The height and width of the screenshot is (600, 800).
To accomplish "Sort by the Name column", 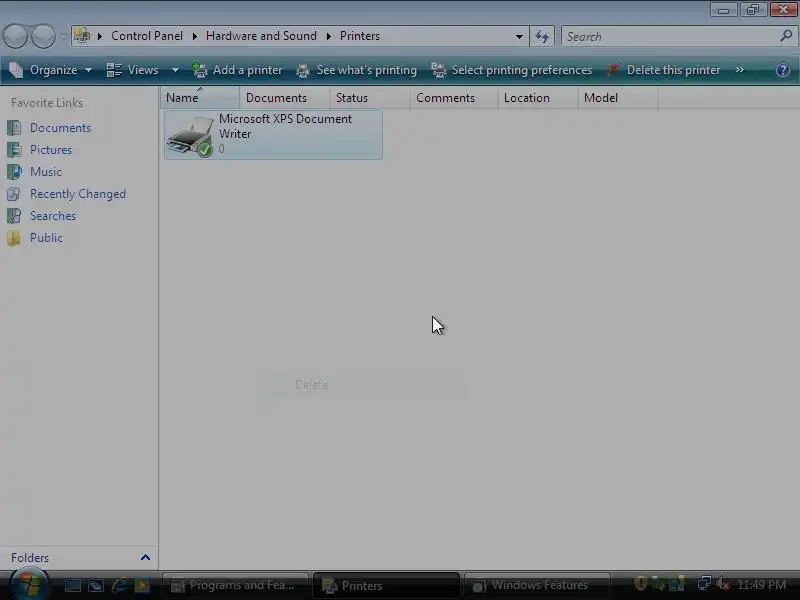I will (x=199, y=98).
